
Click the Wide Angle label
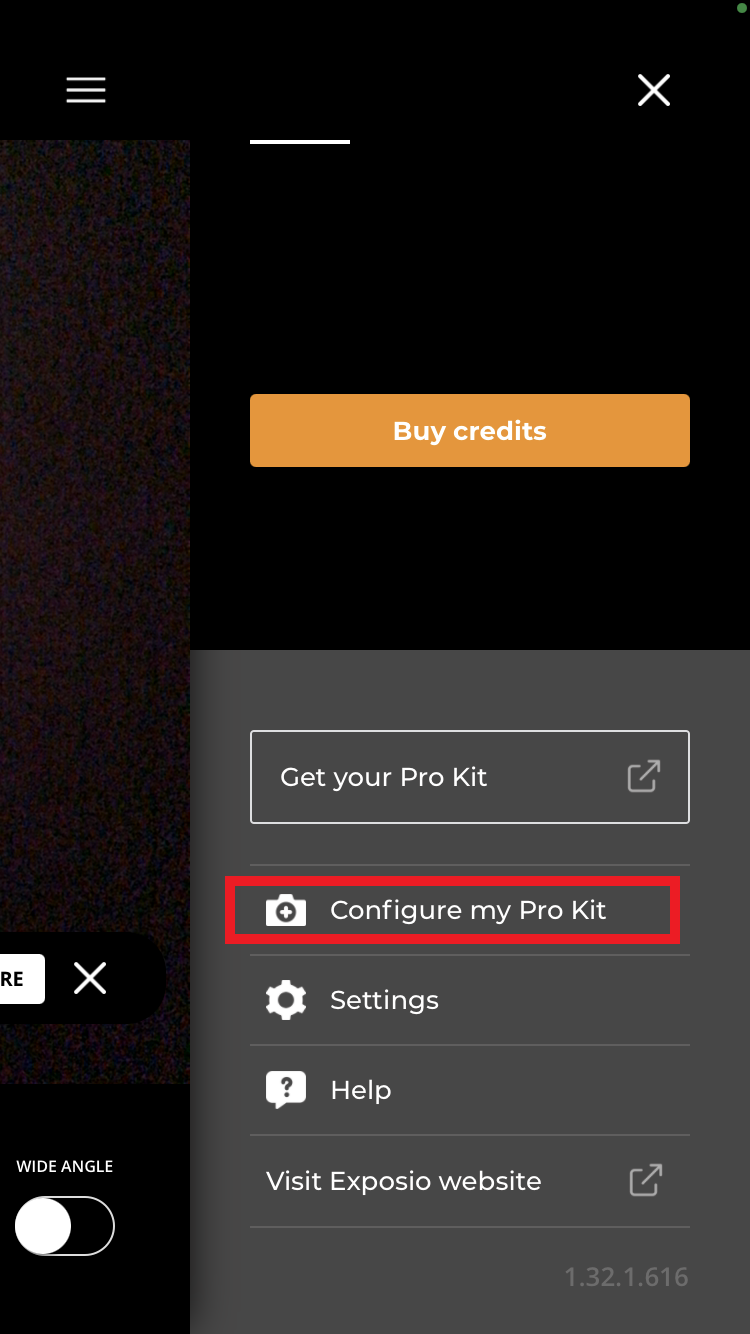tap(65, 1166)
